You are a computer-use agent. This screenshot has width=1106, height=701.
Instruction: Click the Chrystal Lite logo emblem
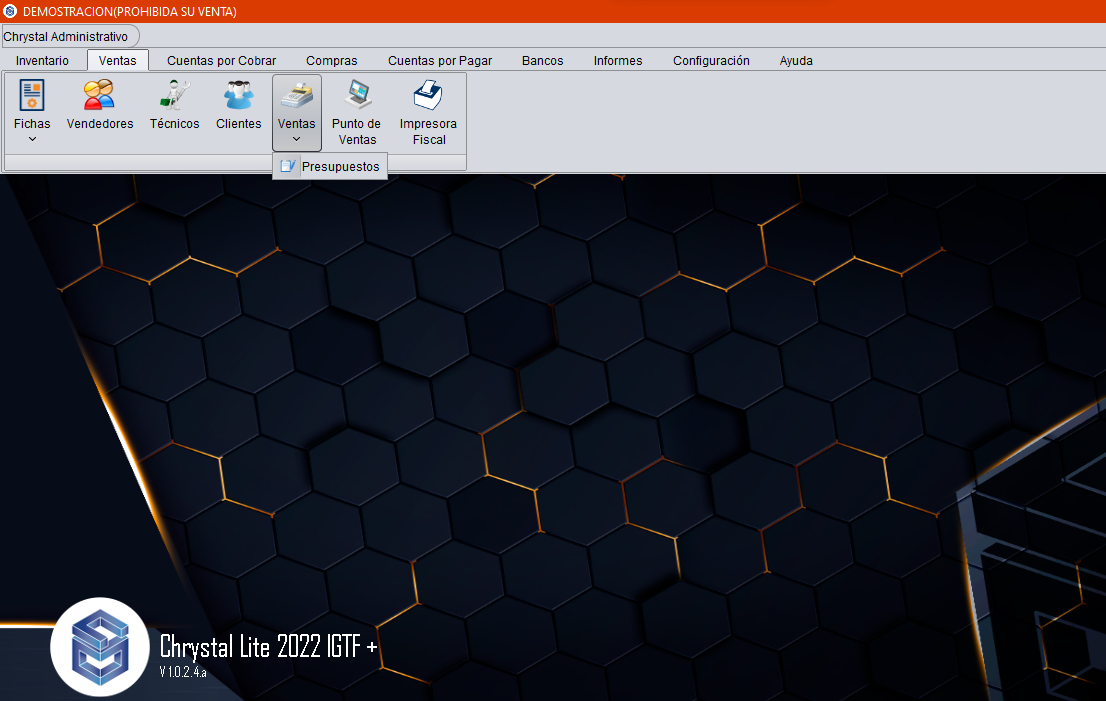pyautogui.click(x=99, y=647)
